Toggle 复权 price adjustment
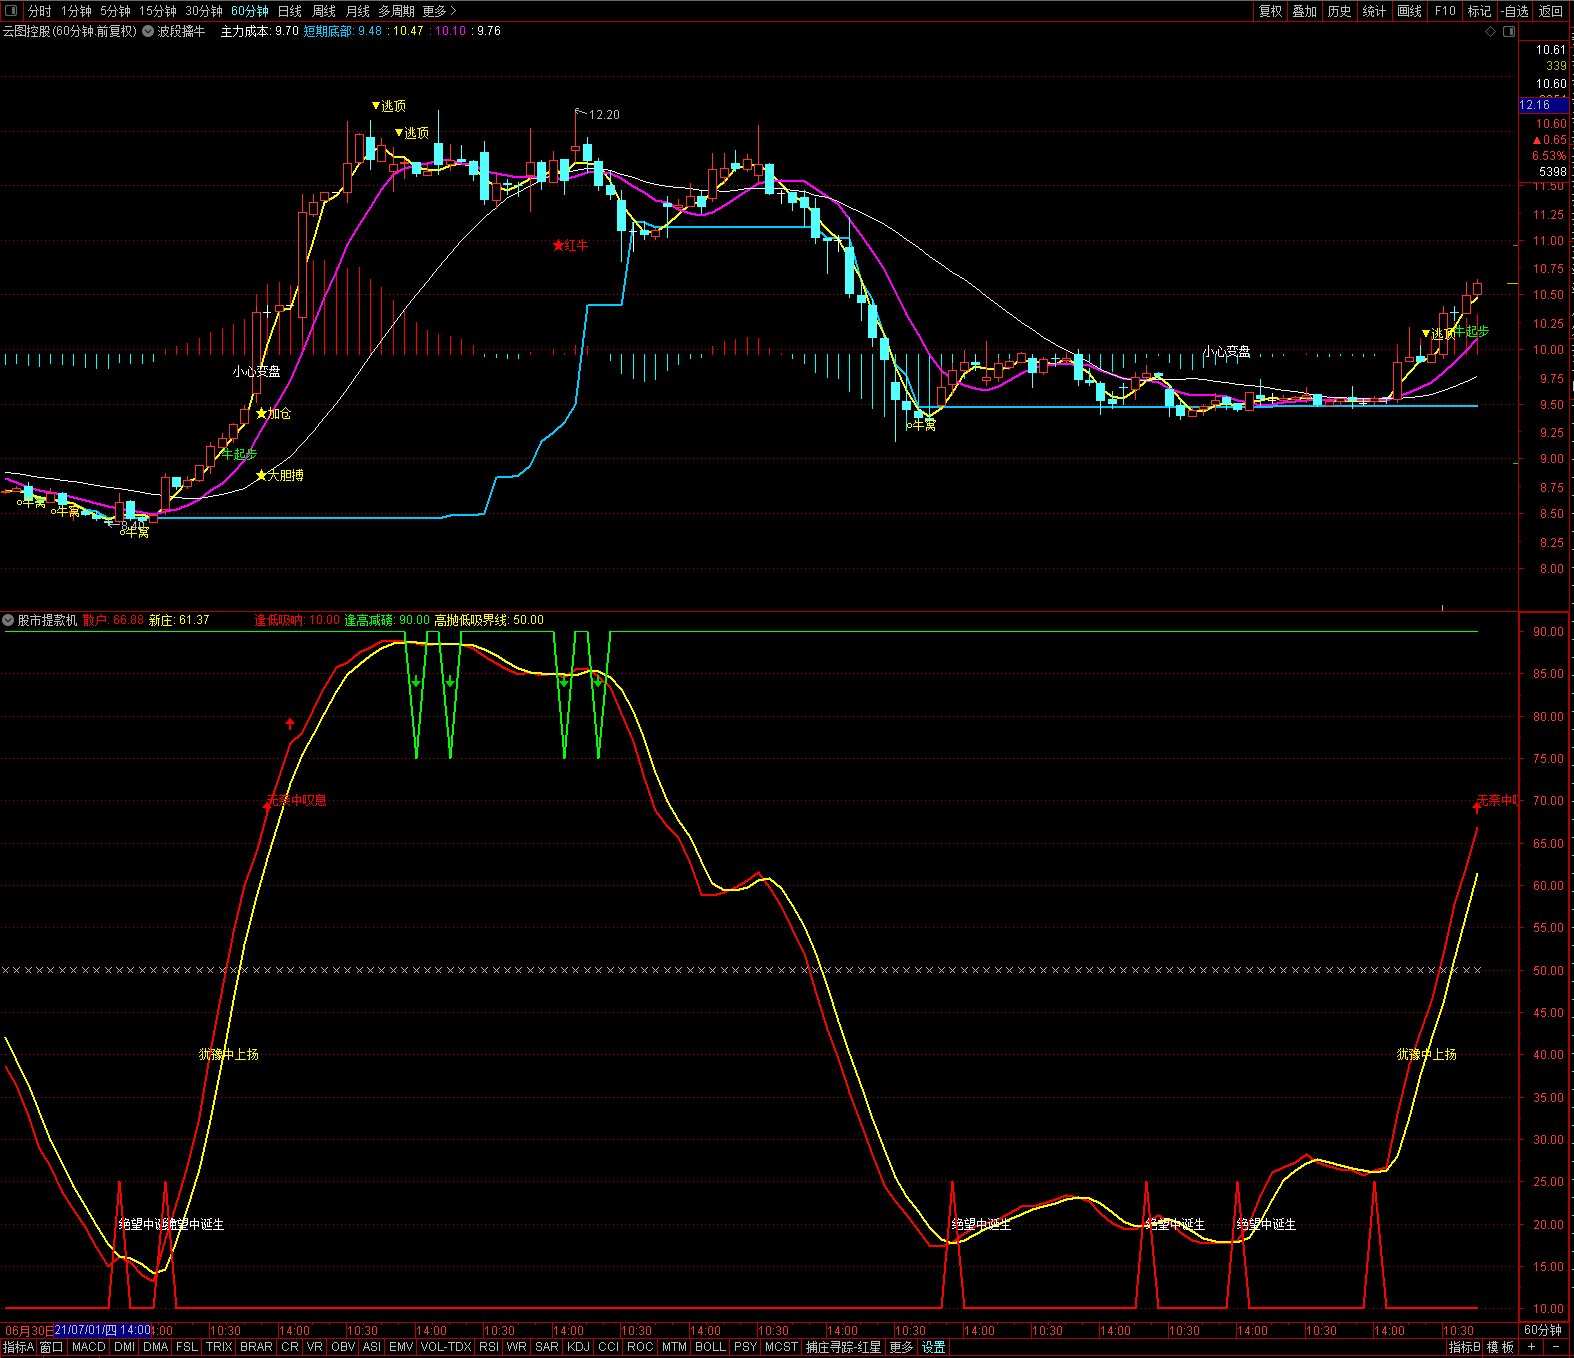This screenshot has width=1574, height=1358. [x=1270, y=11]
